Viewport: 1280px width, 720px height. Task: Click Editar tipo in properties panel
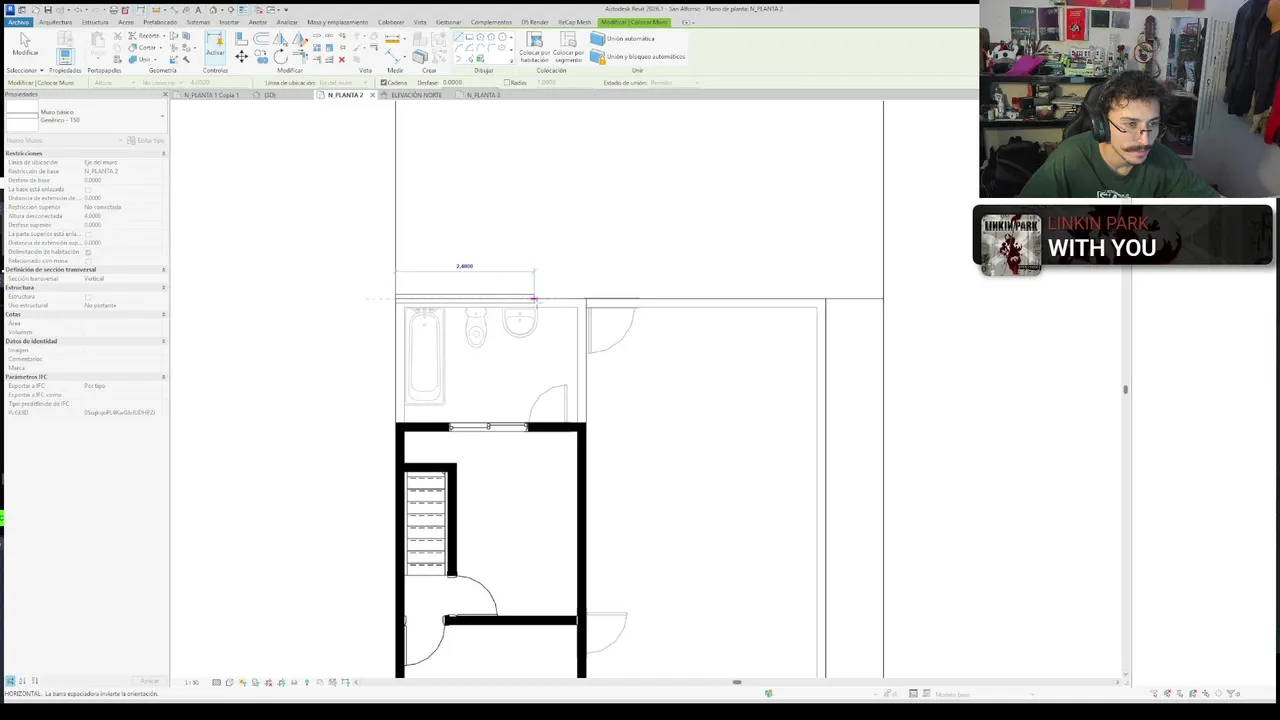tap(144, 140)
